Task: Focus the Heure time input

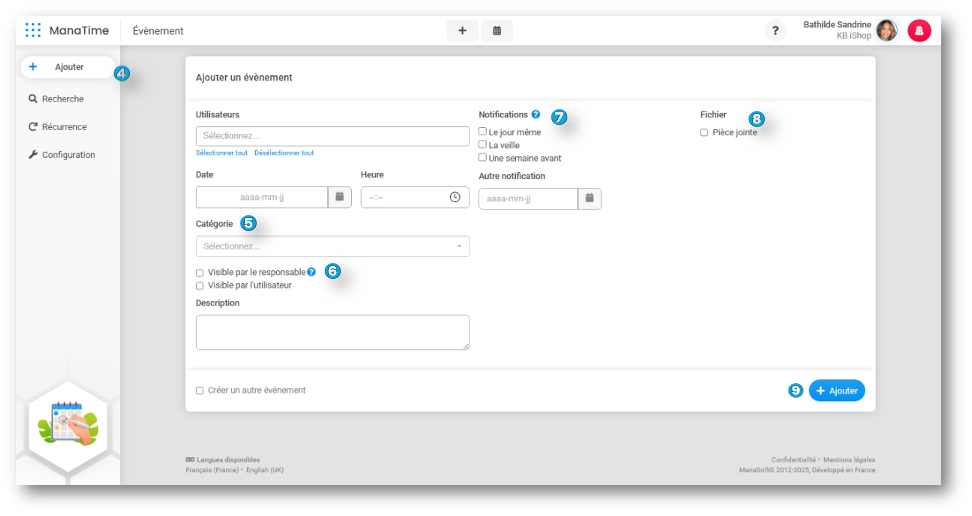Action: click(x=415, y=197)
